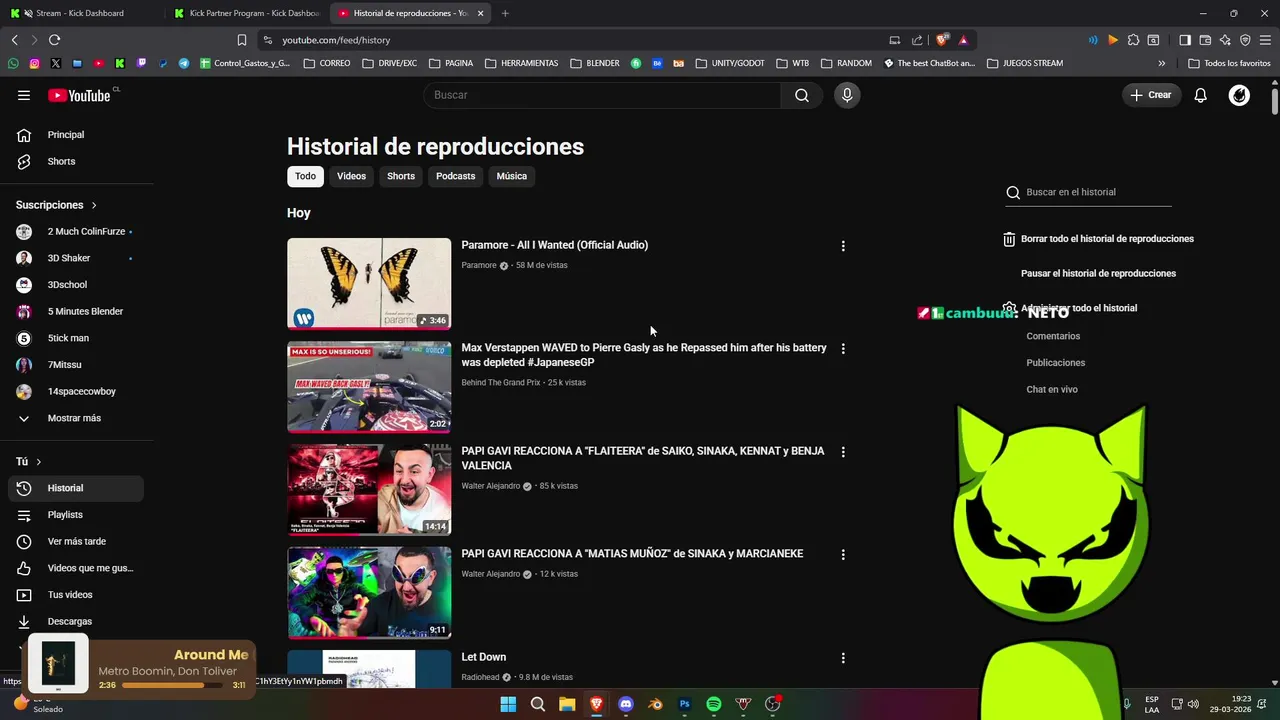Open options for Max Verstappen video

click(x=843, y=349)
